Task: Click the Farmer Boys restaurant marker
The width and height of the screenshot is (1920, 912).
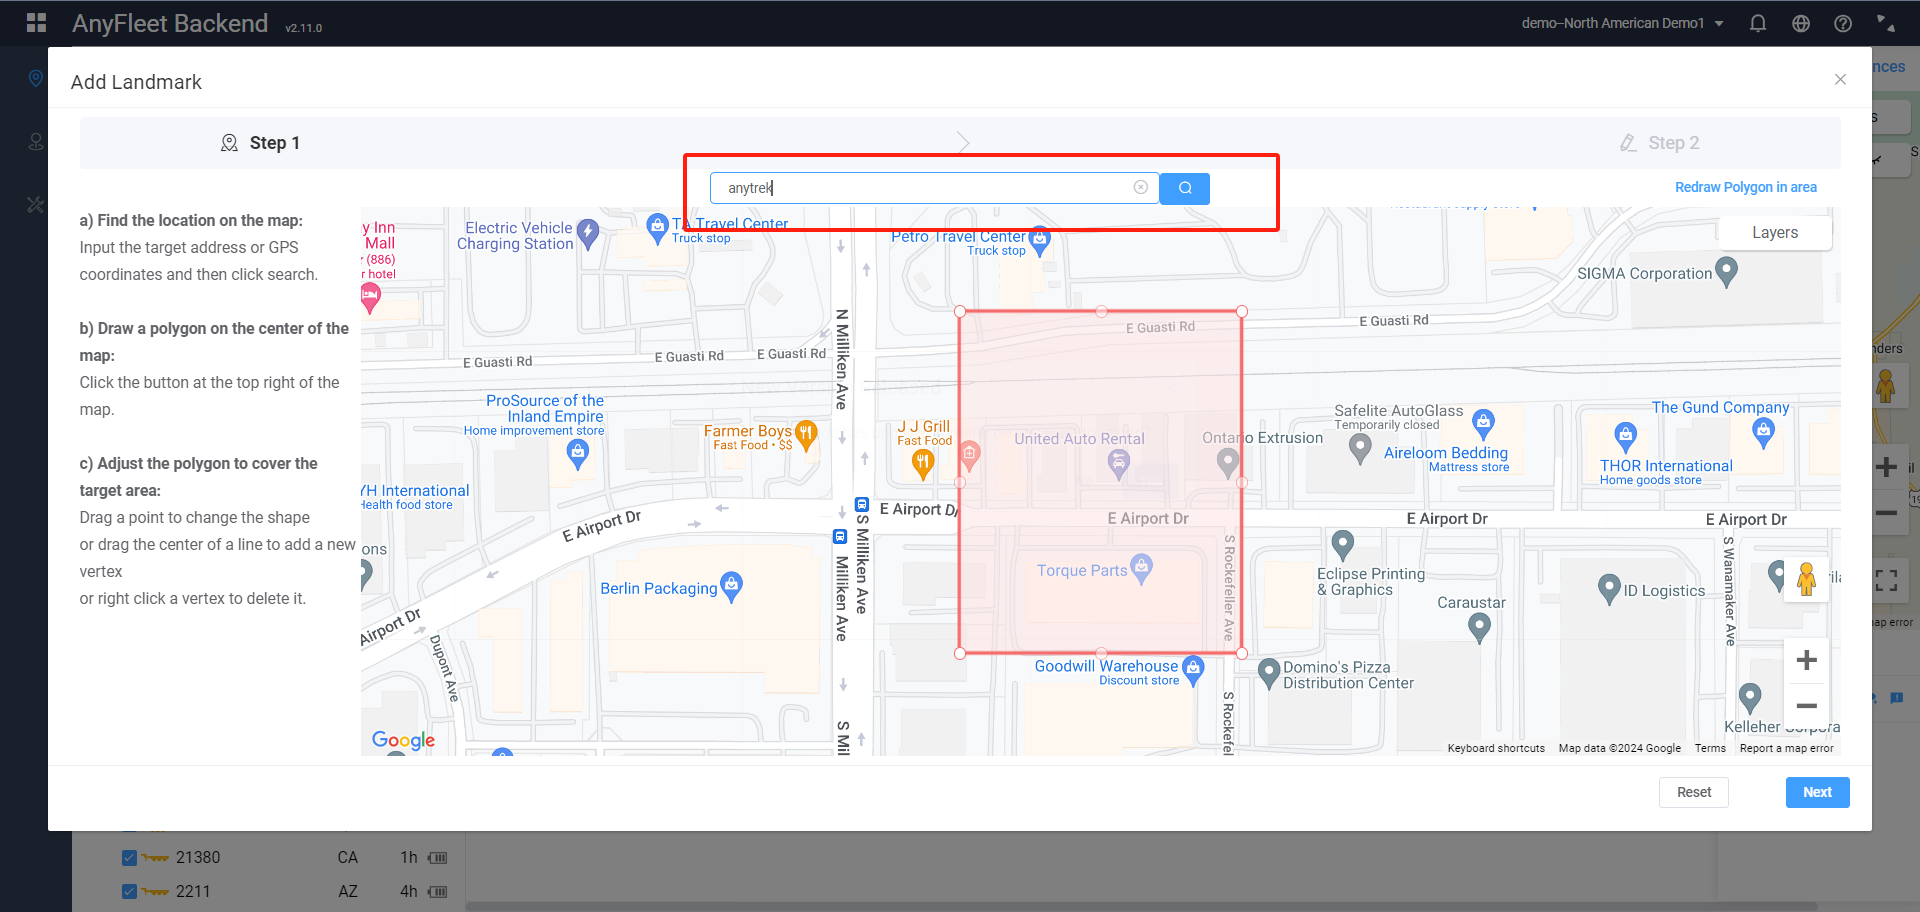Action: [806, 434]
